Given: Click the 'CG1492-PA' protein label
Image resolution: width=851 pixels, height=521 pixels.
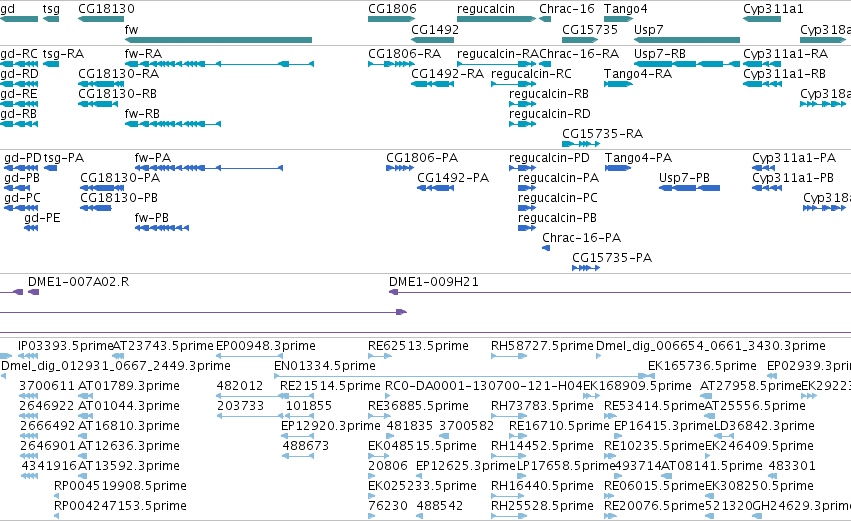Looking at the screenshot, I should 453,178.
